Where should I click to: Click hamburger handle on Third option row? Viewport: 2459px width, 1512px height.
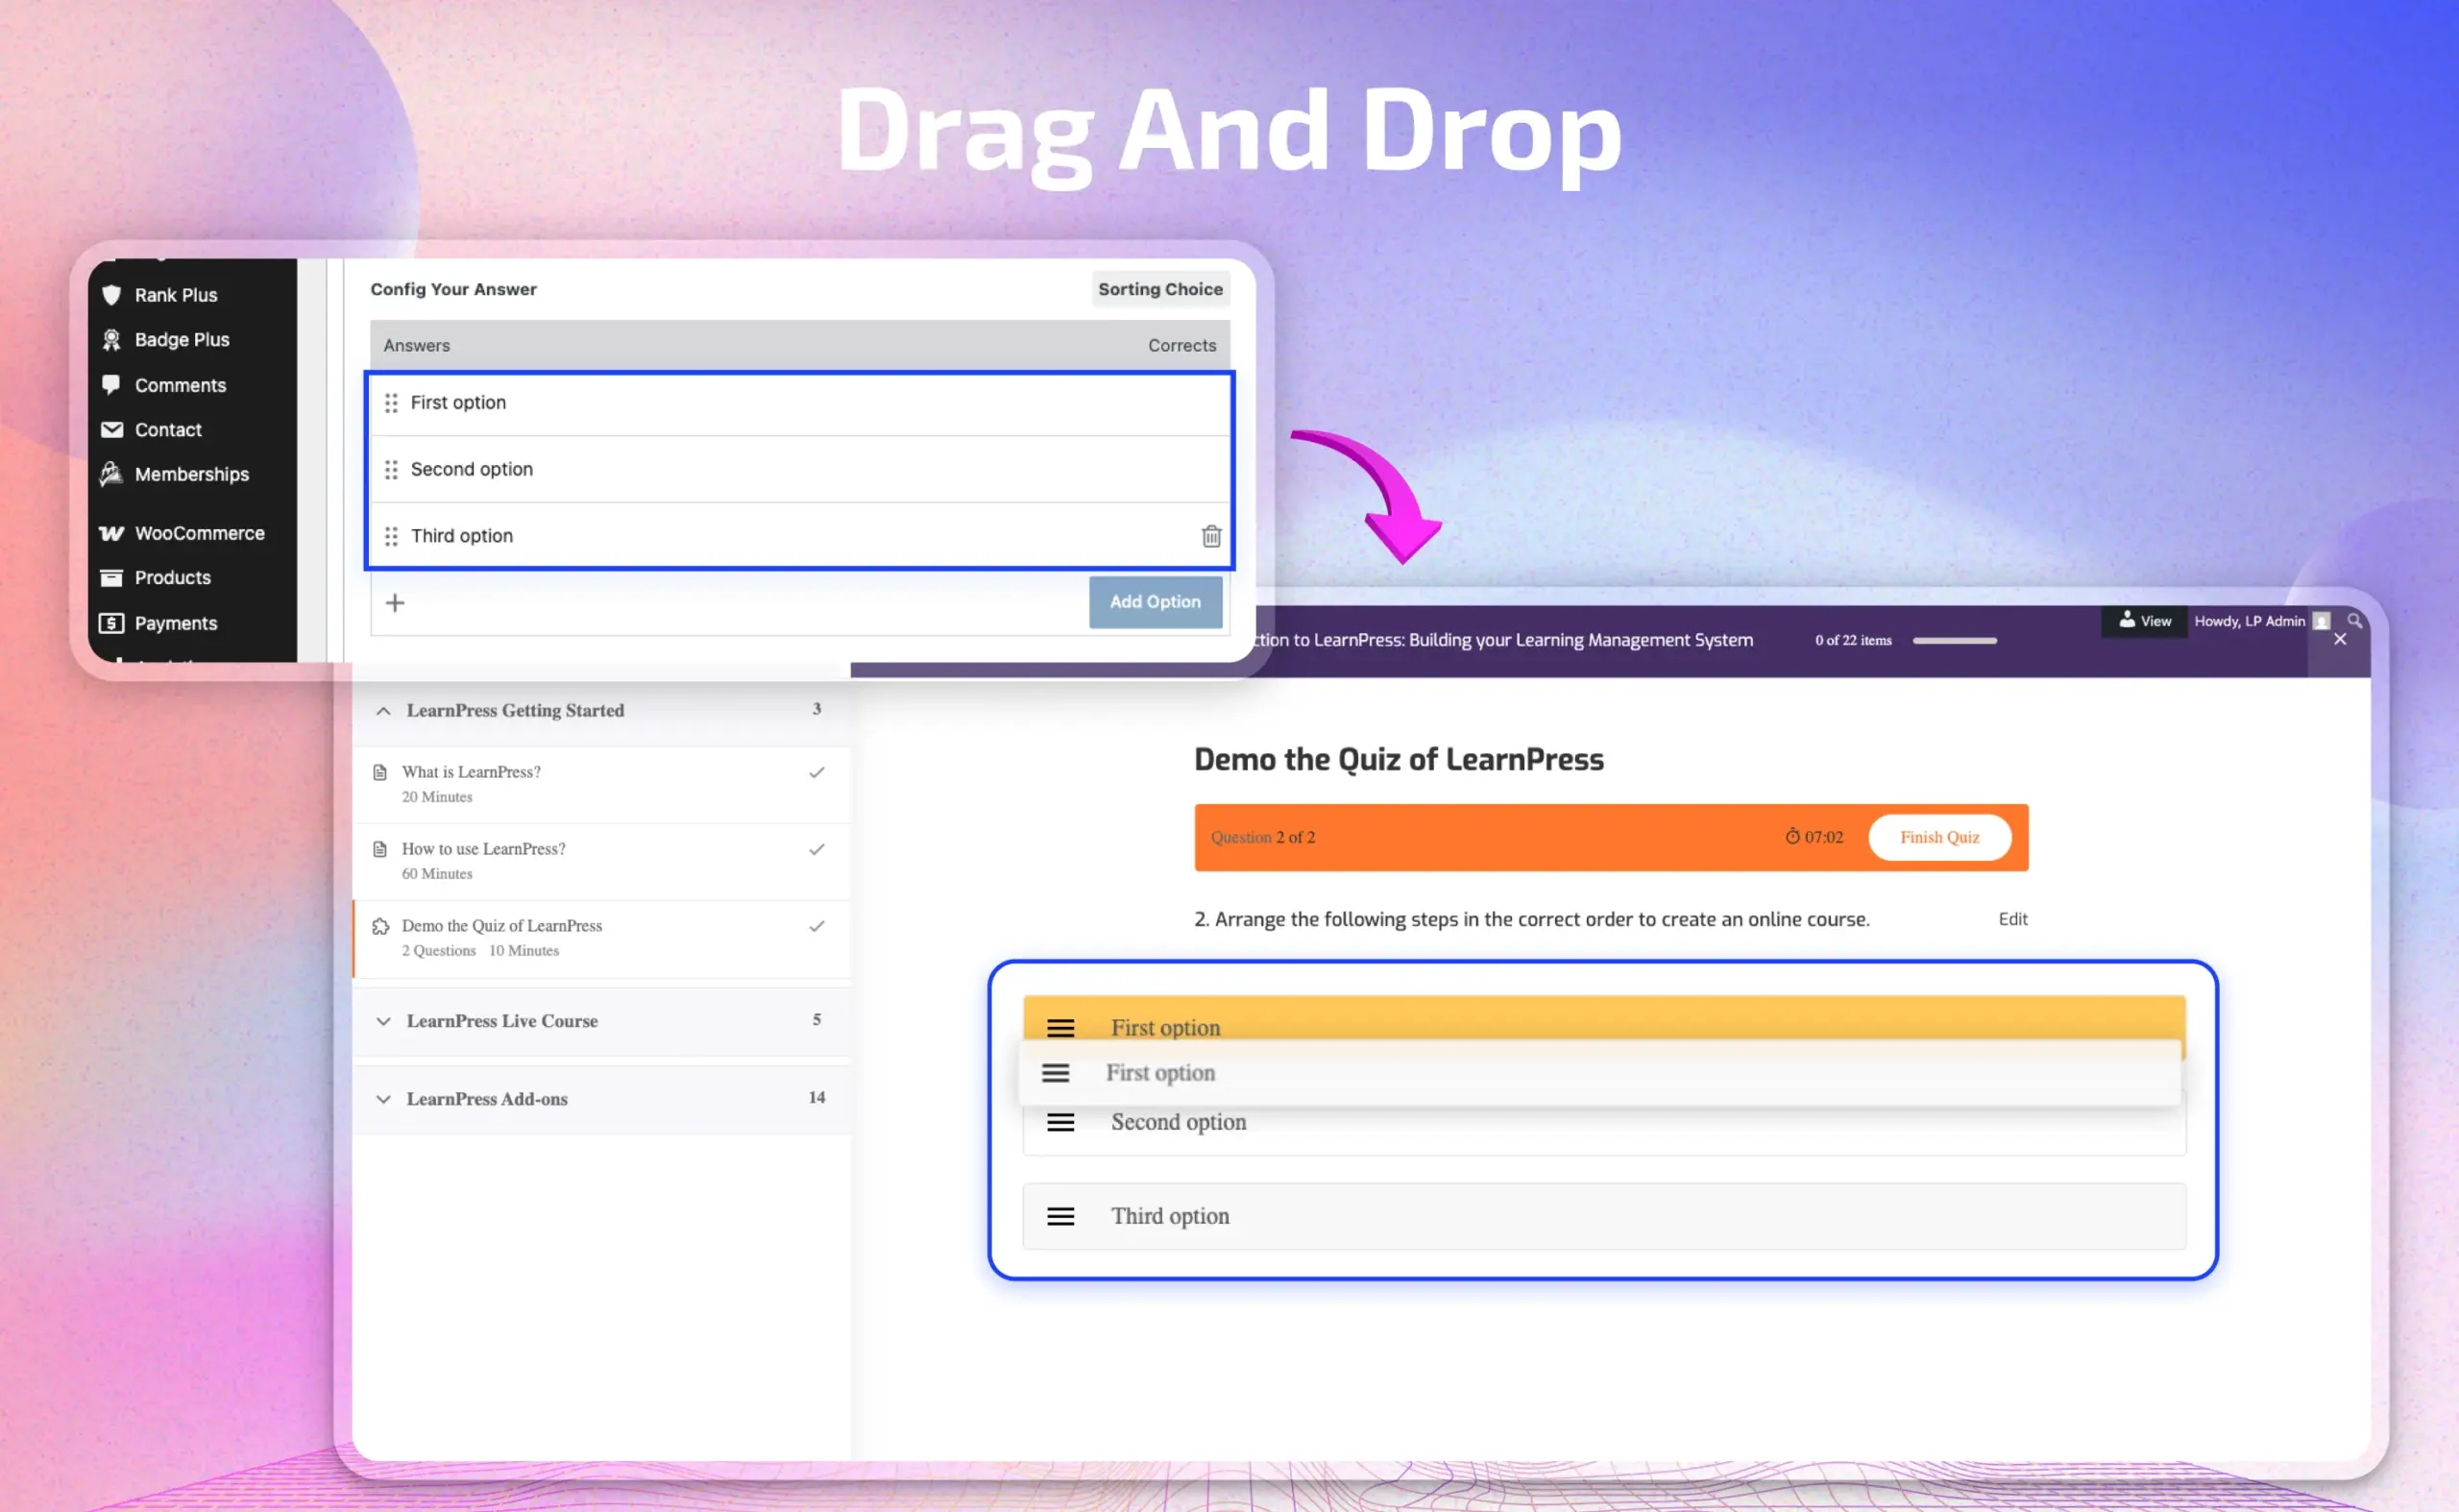coord(1060,1216)
